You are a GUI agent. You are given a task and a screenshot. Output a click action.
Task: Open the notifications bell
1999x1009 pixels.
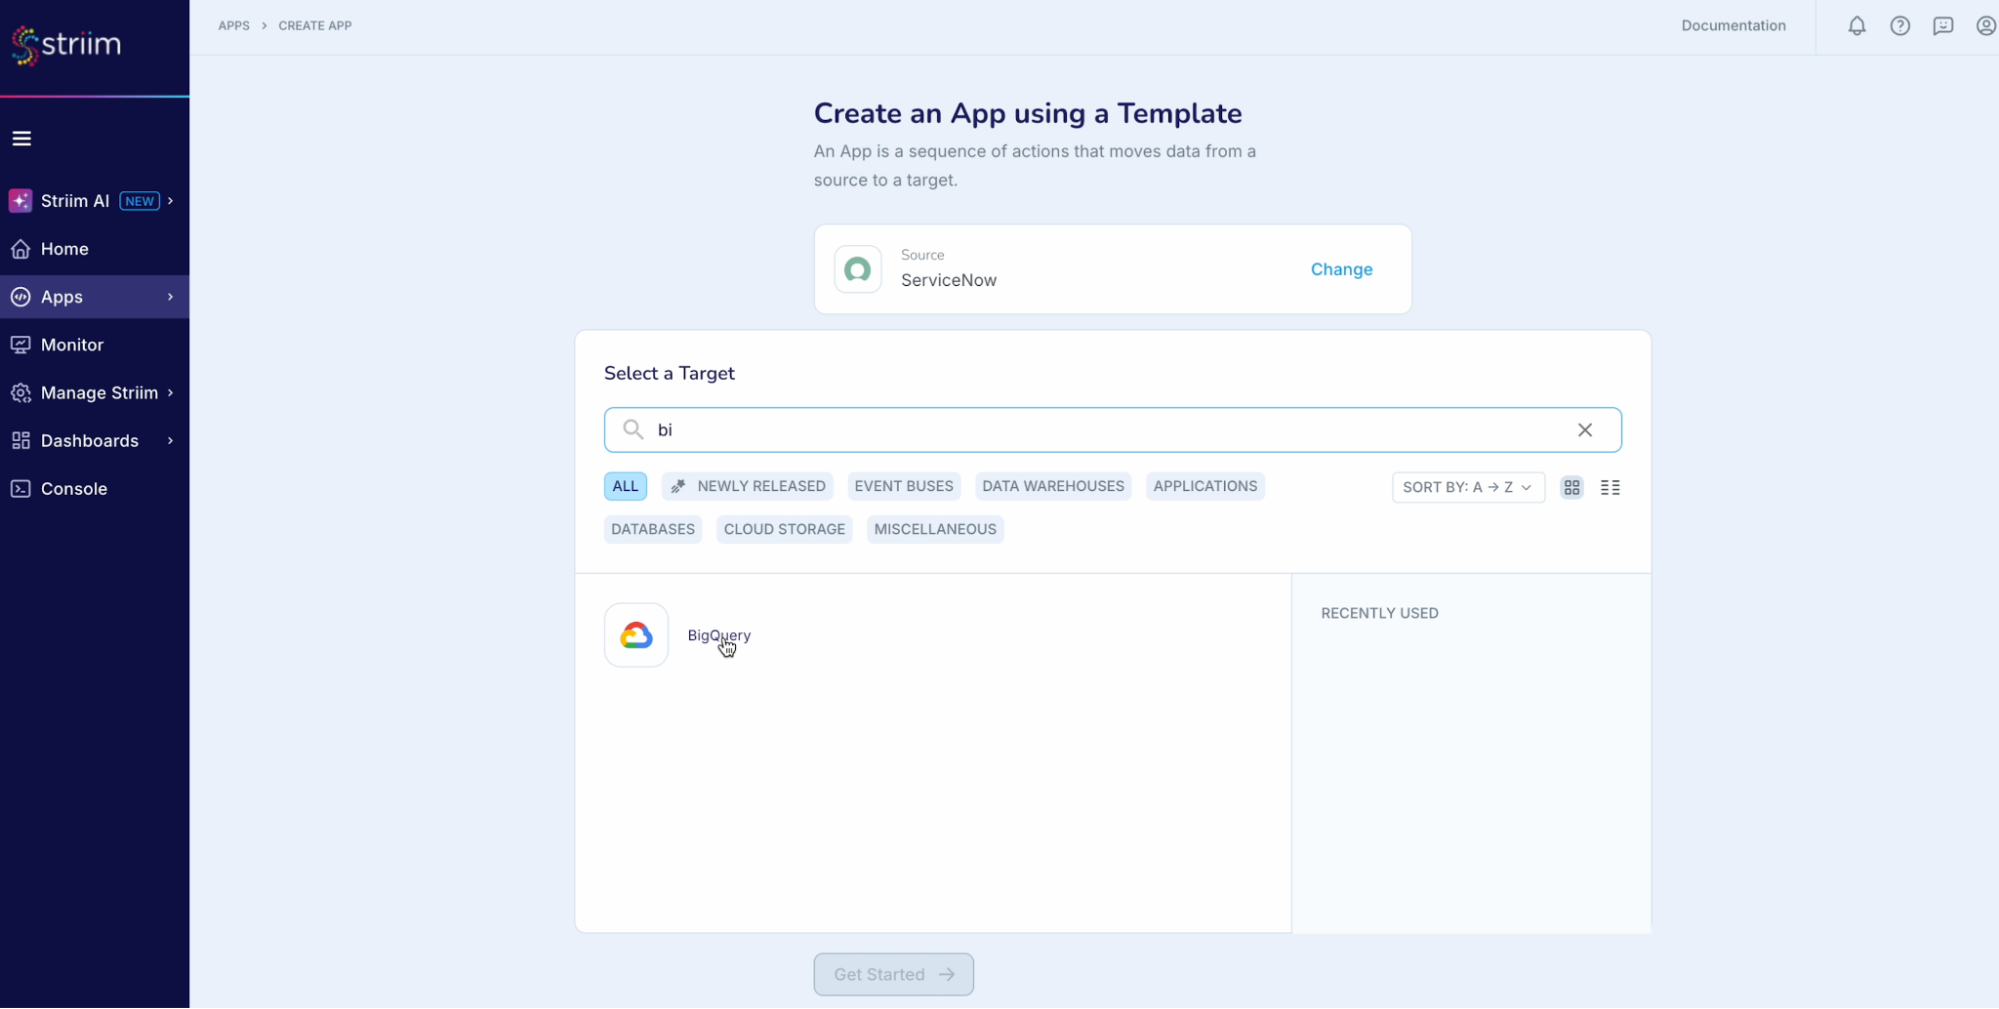coord(1857,26)
